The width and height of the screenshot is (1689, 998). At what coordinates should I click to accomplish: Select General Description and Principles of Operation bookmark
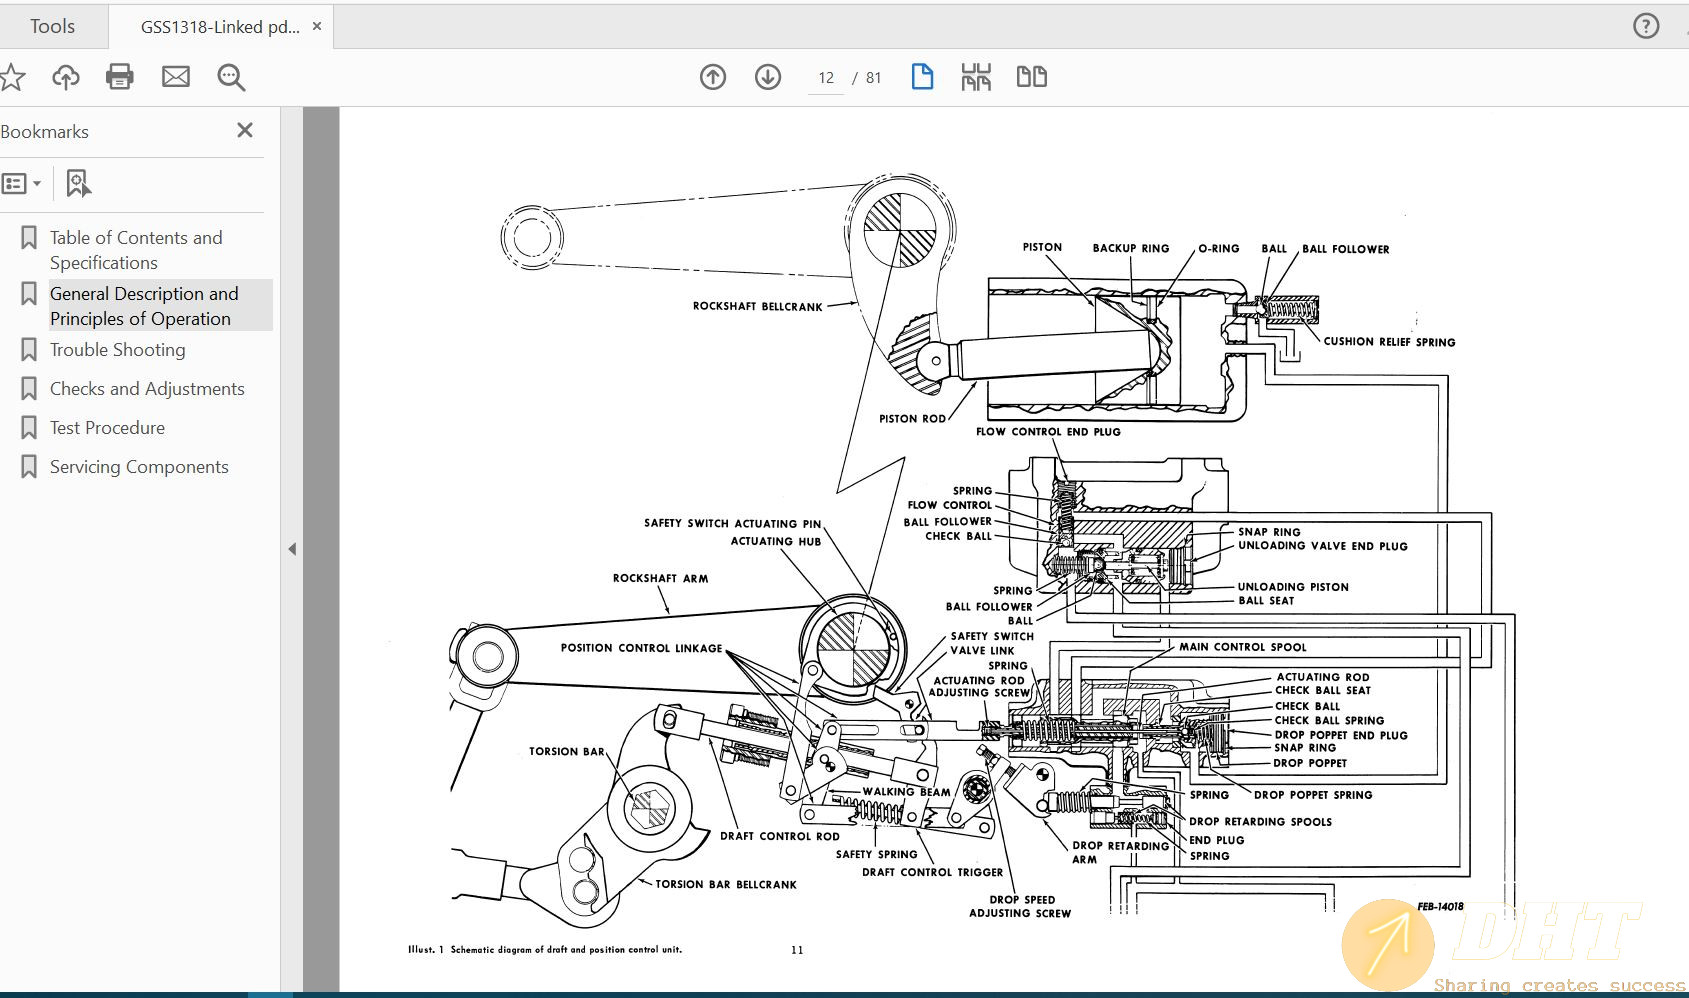(145, 306)
